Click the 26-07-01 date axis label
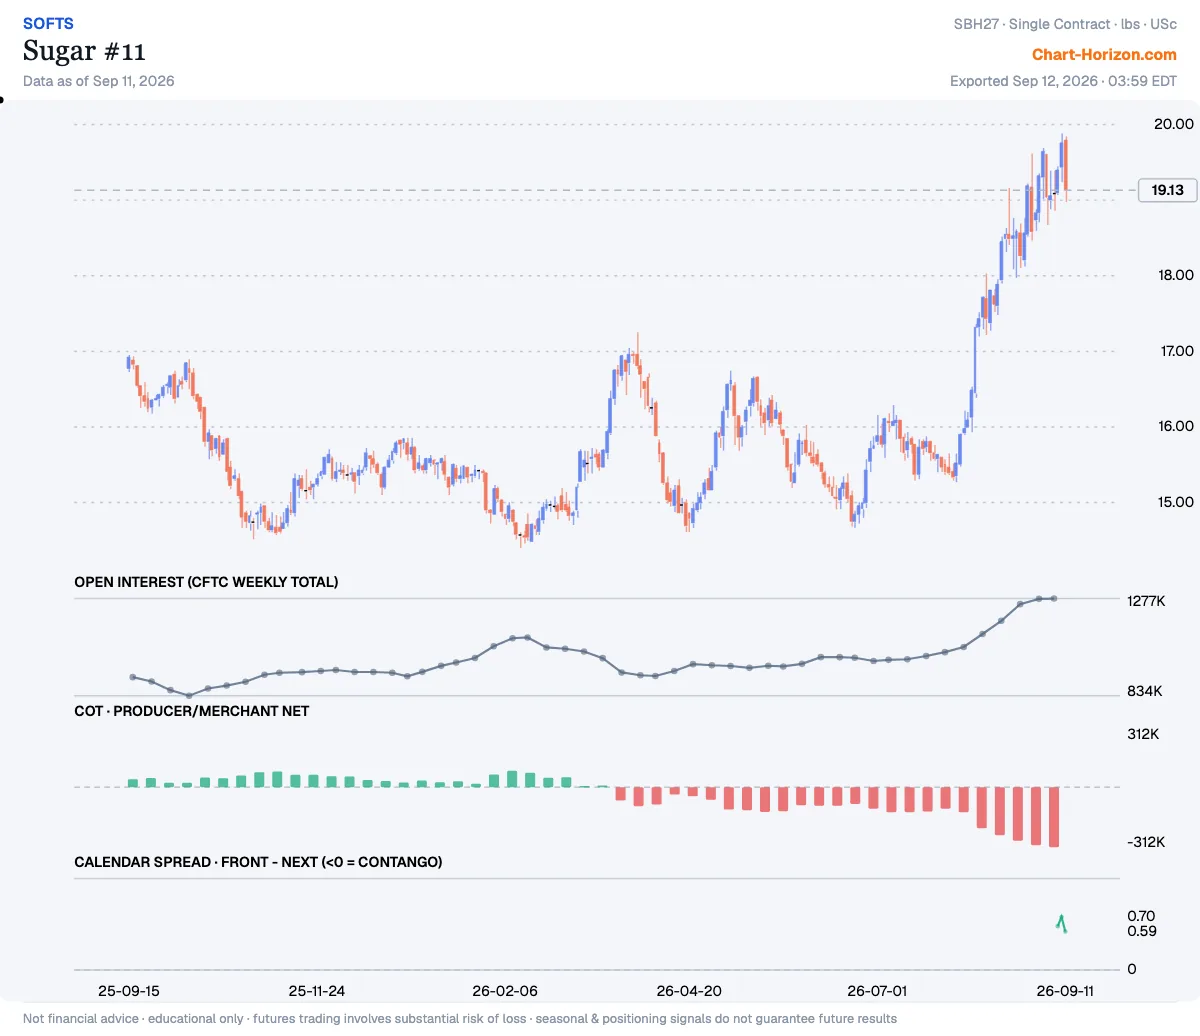 point(877,991)
